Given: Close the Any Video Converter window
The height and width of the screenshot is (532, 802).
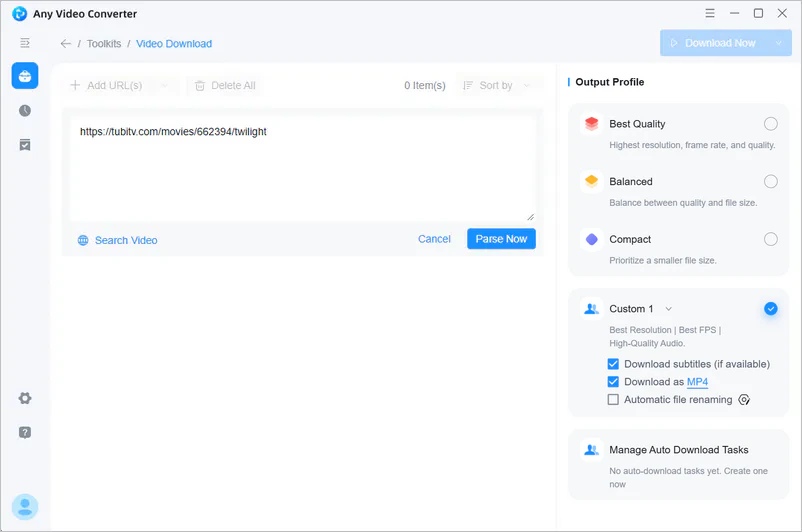Looking at the screenshot, I should [782, 13].
